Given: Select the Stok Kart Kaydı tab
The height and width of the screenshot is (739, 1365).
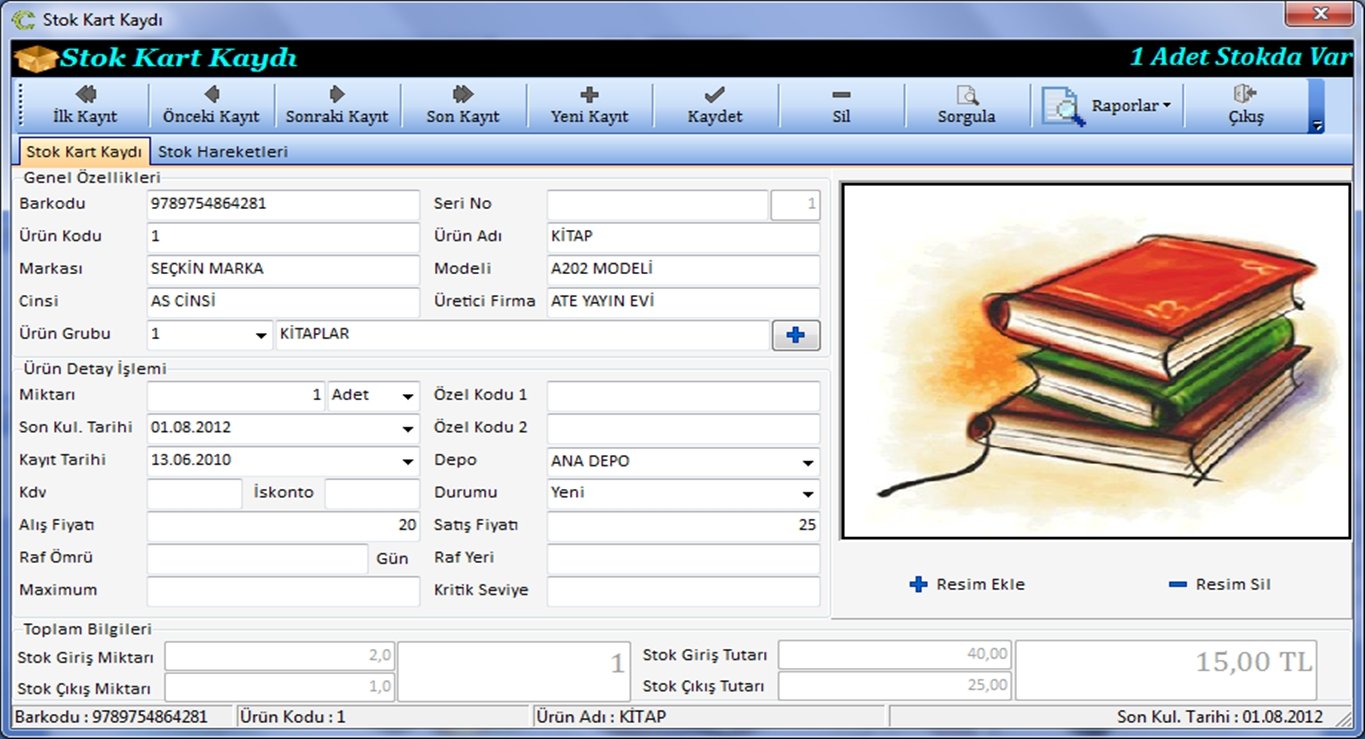Looking at the screenshot, I should point(84,152).
